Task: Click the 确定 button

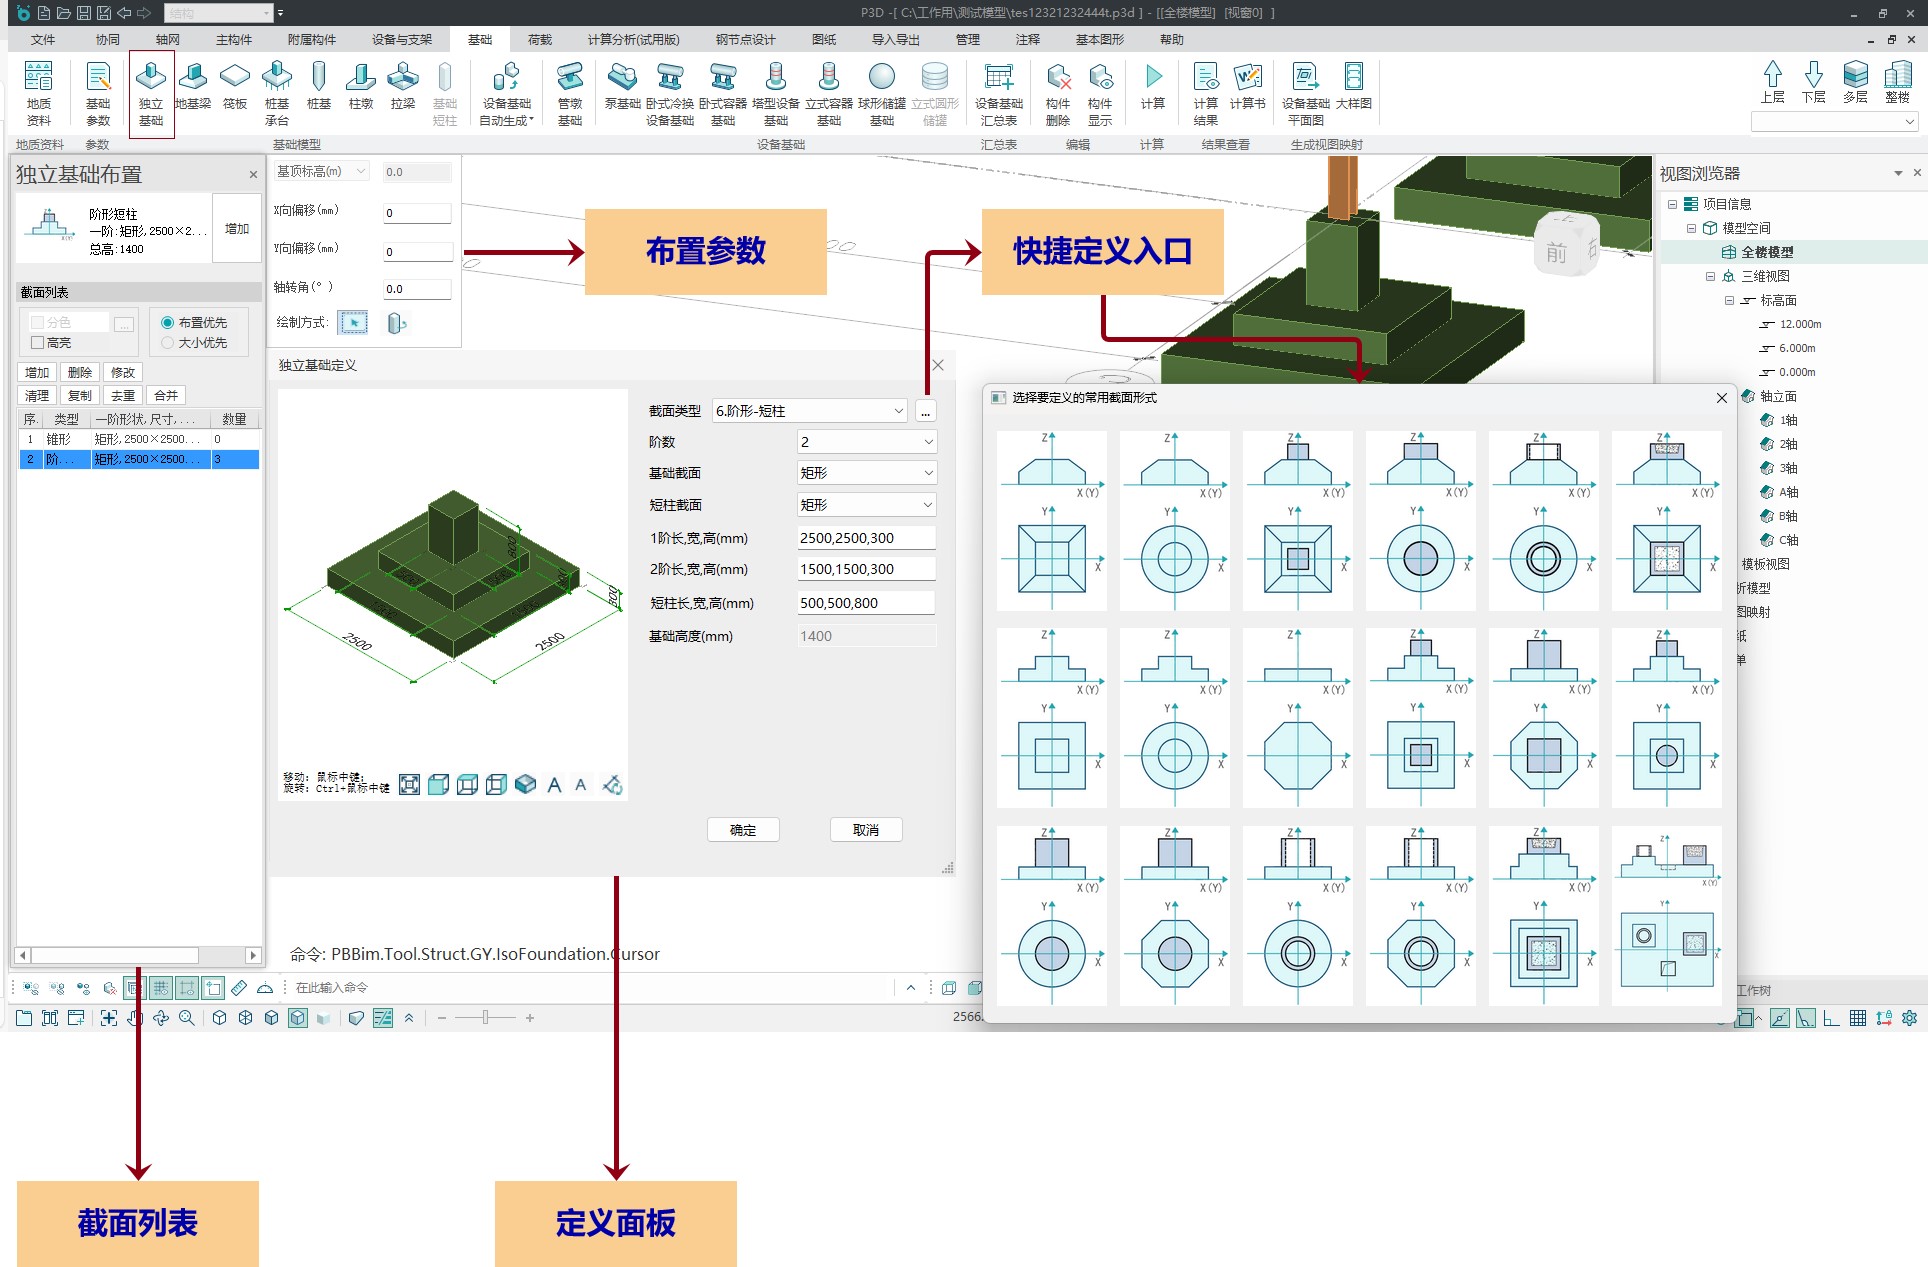Action: point(743,830)
